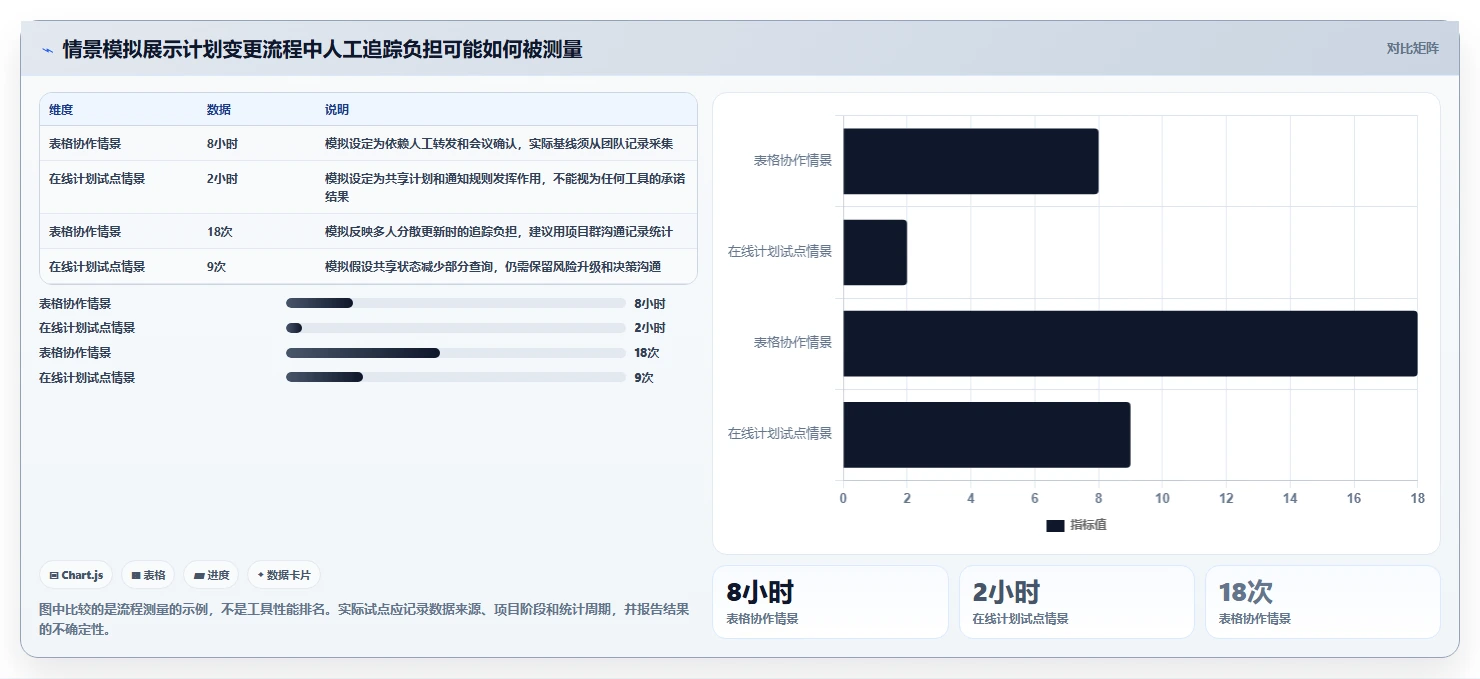
Task: Click the x-axis tick label 14
Action: 1290,498
